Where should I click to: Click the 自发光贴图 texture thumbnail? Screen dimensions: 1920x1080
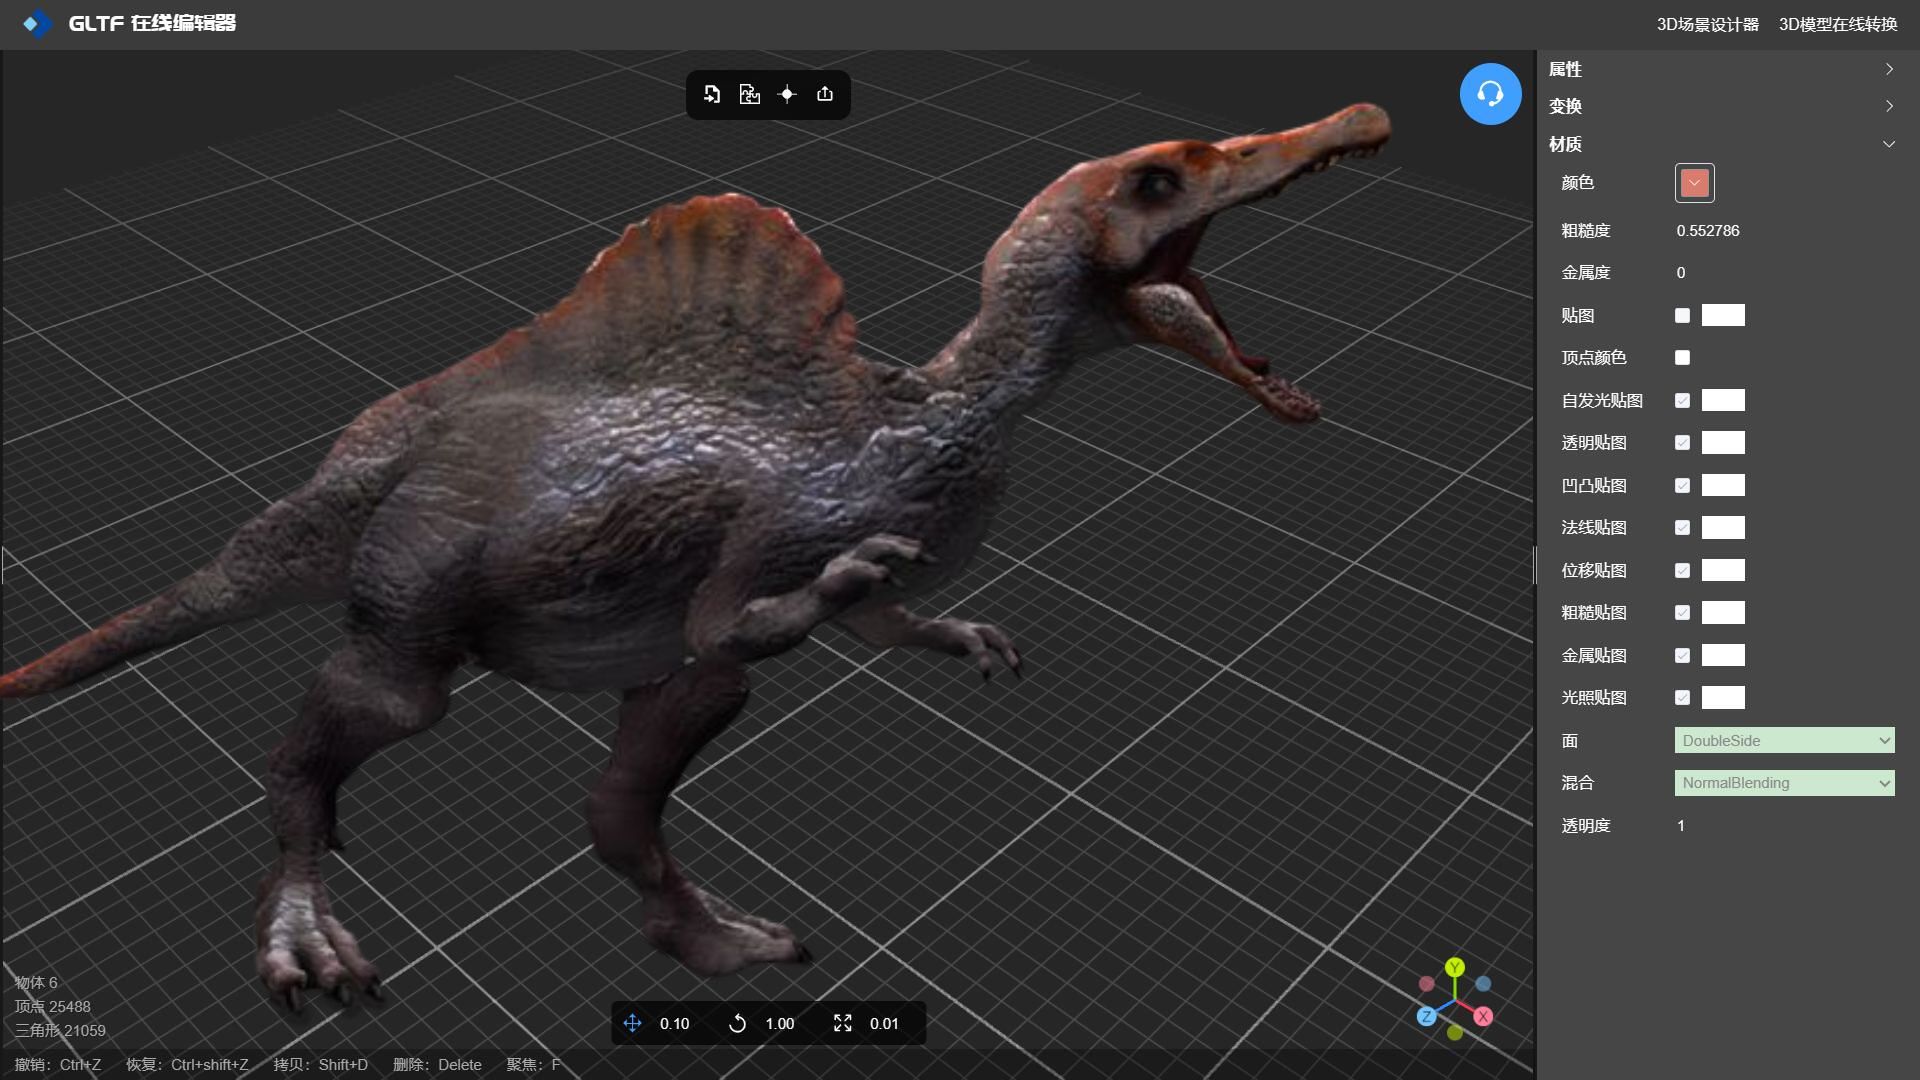point(1723,401)
